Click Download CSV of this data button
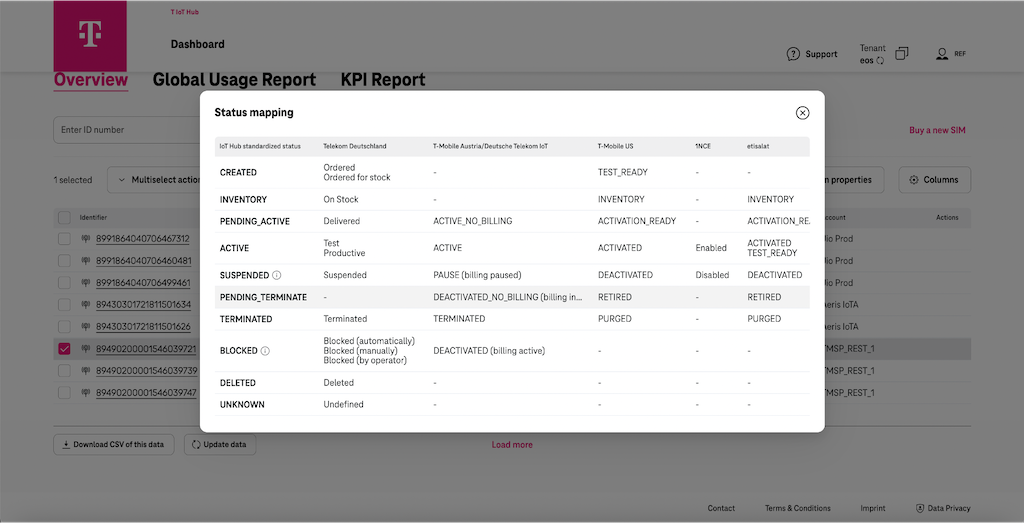1024x523 pixels. pyautogui.click(x=114, y=444)
